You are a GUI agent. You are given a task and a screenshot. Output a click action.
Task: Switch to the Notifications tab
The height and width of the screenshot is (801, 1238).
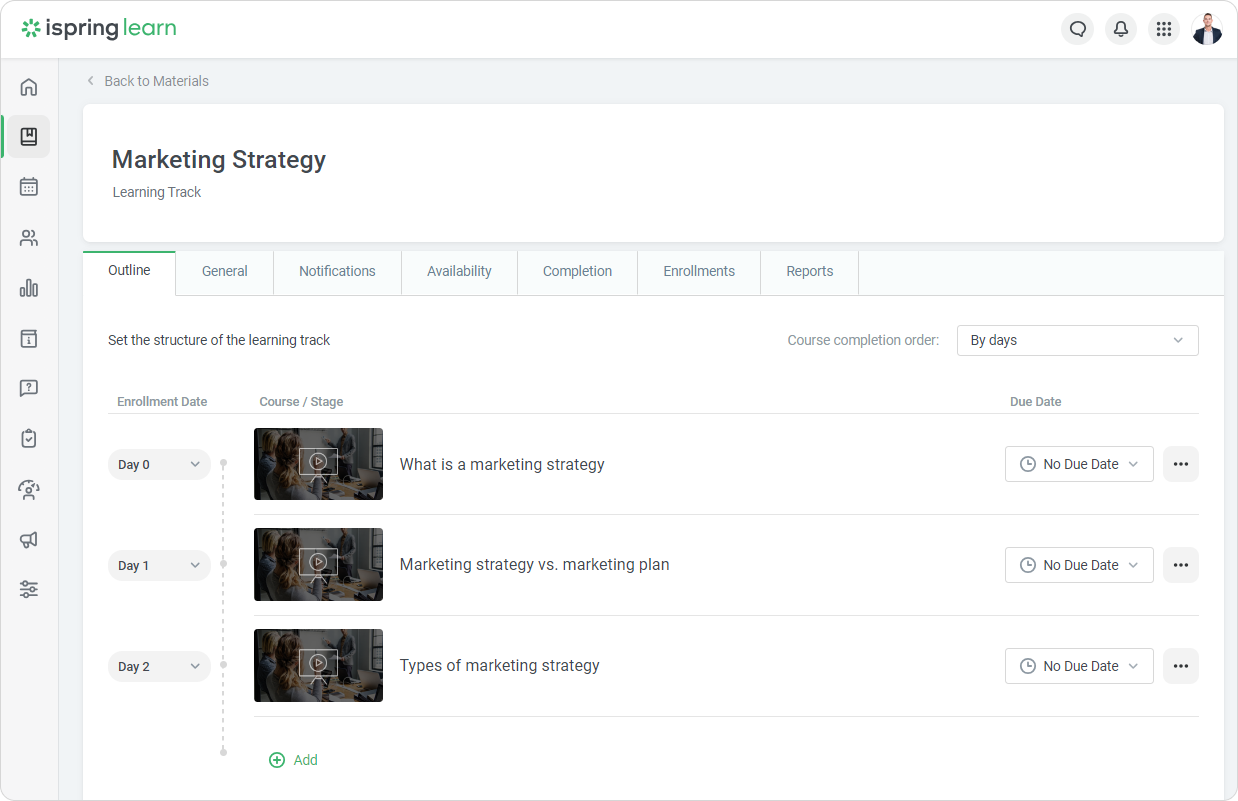click(337, 272)
